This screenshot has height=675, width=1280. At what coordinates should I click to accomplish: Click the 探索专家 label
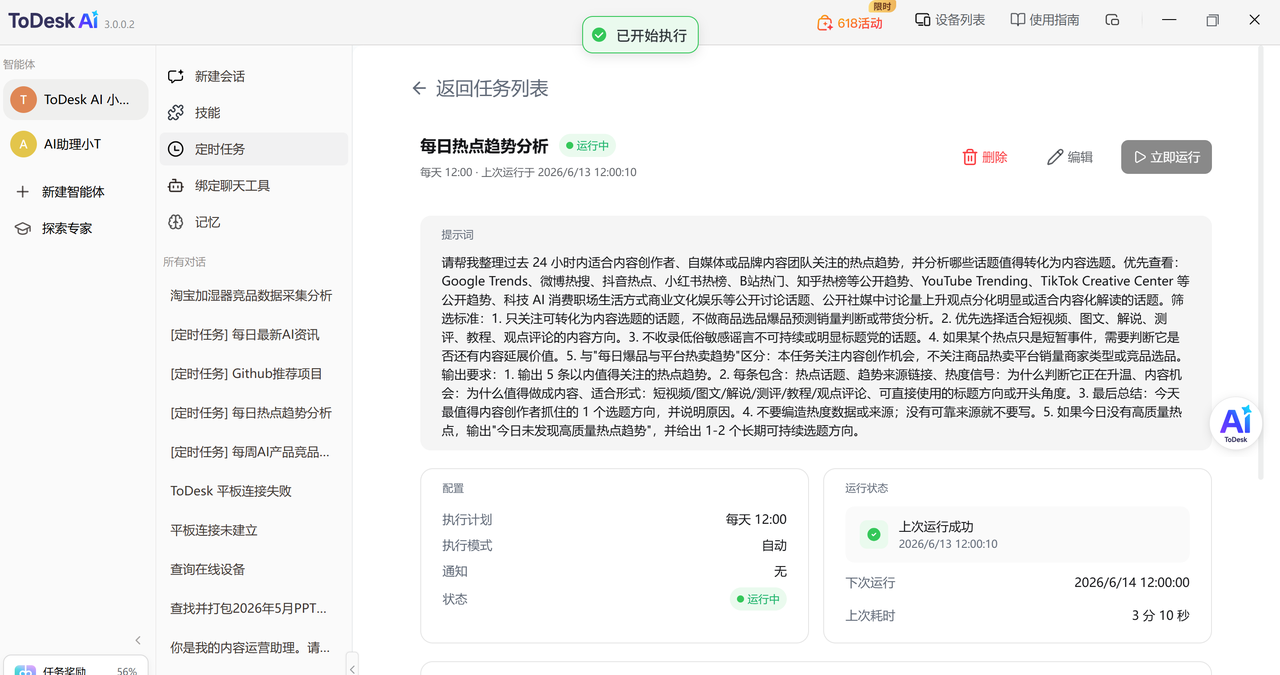(x=67, y=228)
